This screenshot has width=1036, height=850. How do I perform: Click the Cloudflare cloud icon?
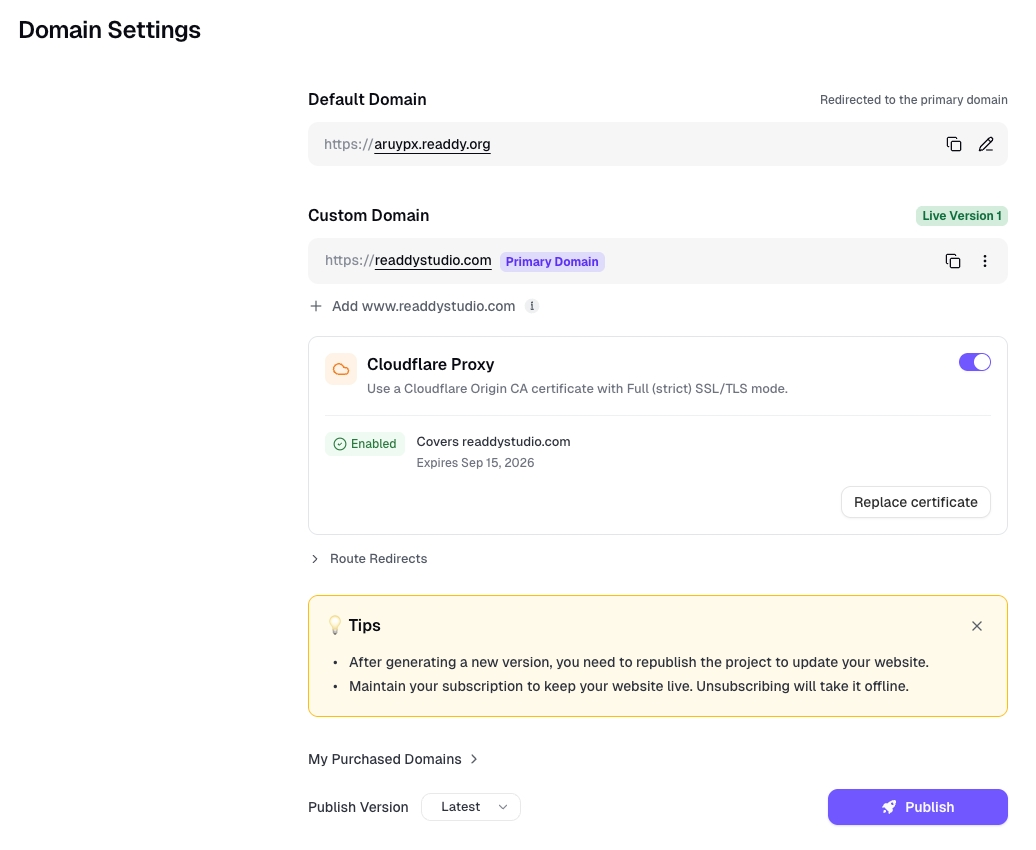pyautogui.click(x=341, y=369)
